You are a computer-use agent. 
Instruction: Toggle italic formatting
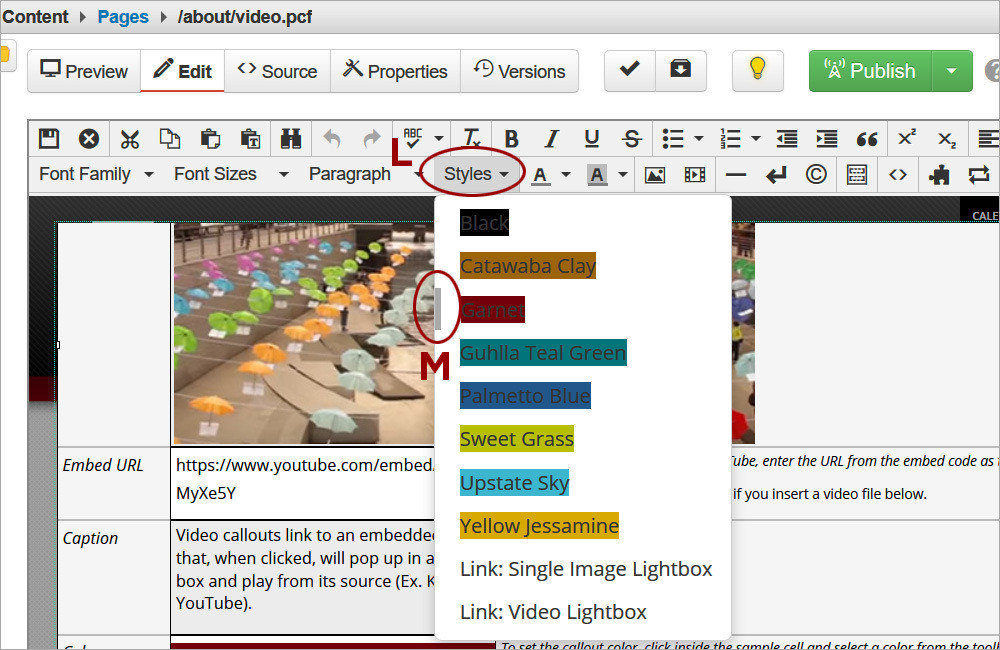tap(551, 139)
